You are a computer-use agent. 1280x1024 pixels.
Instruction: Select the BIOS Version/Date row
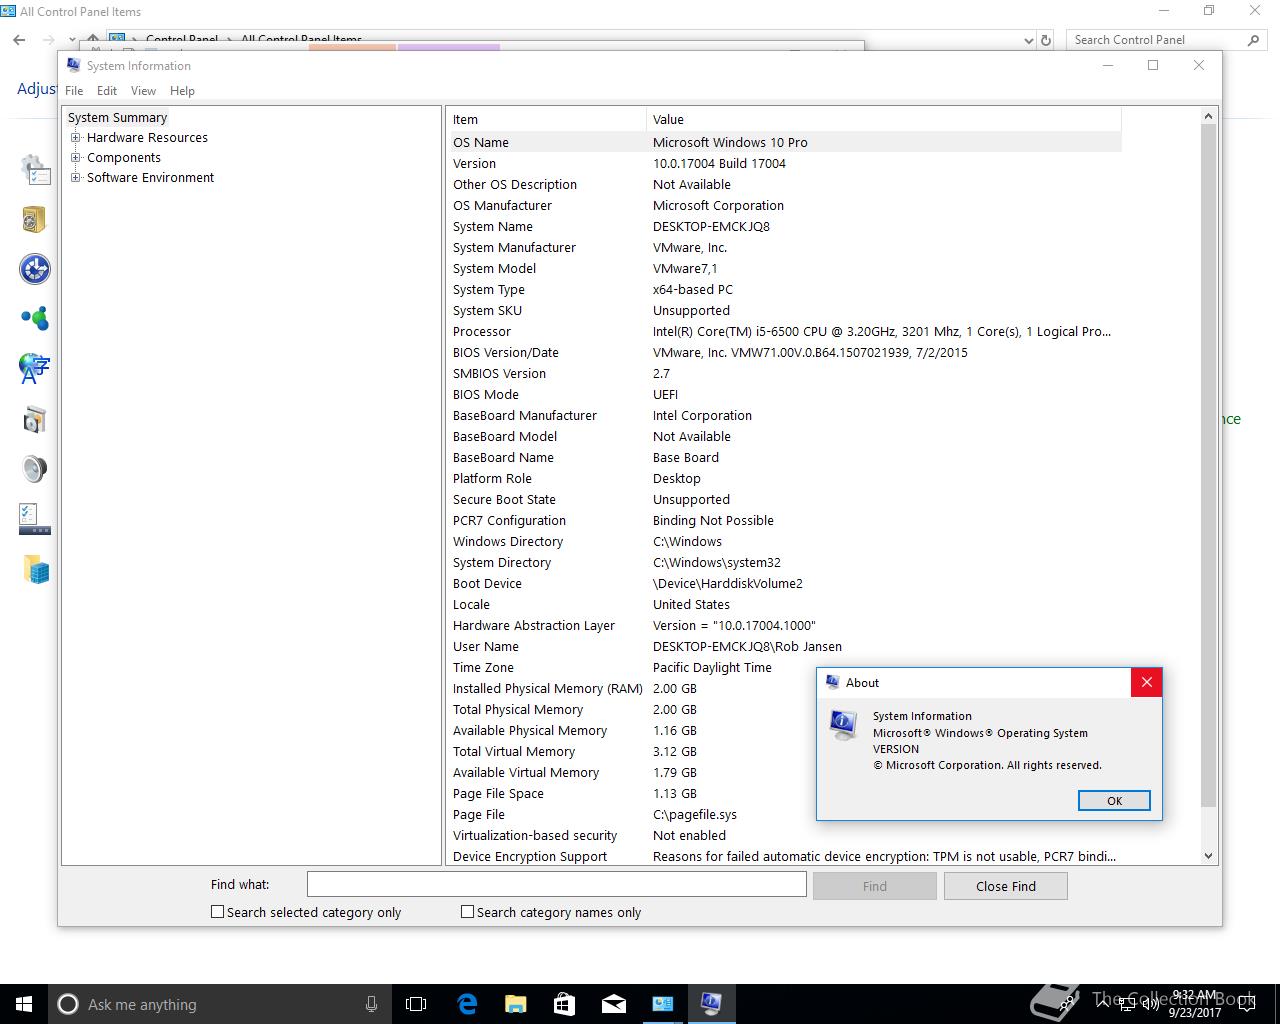784,352
